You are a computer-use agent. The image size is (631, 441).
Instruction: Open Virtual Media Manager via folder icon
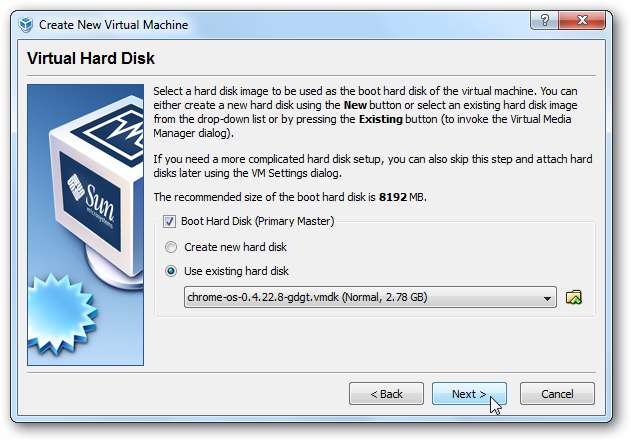(x=573, y=297)
